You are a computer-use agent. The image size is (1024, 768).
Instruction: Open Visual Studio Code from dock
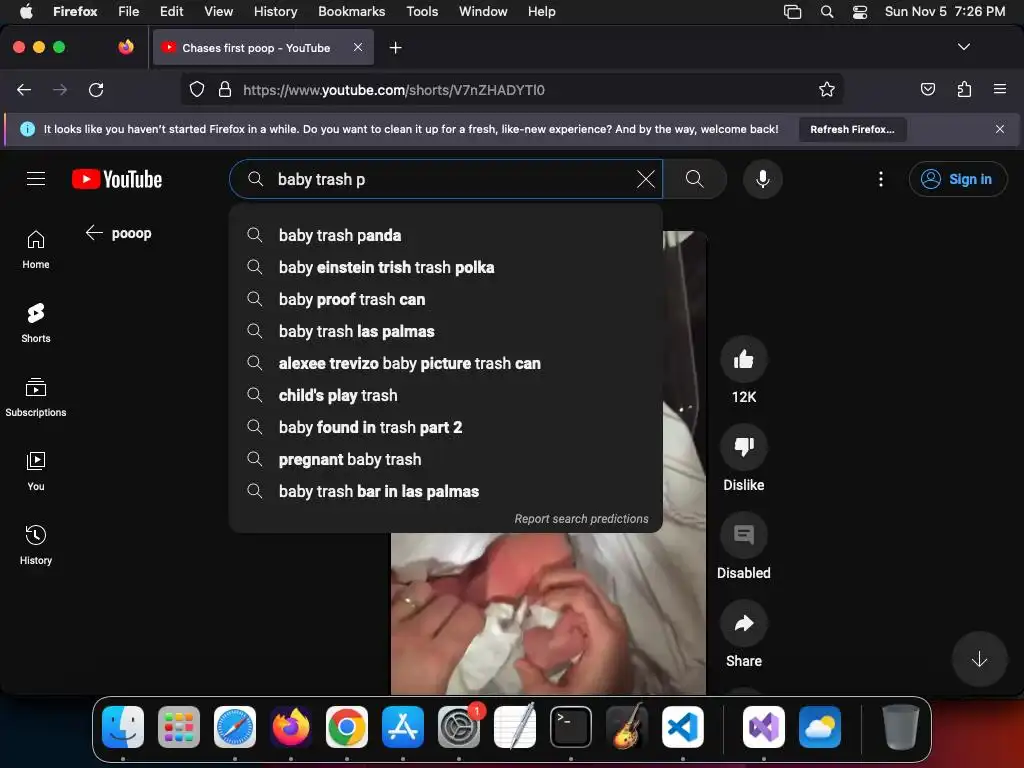click(682, 727)
